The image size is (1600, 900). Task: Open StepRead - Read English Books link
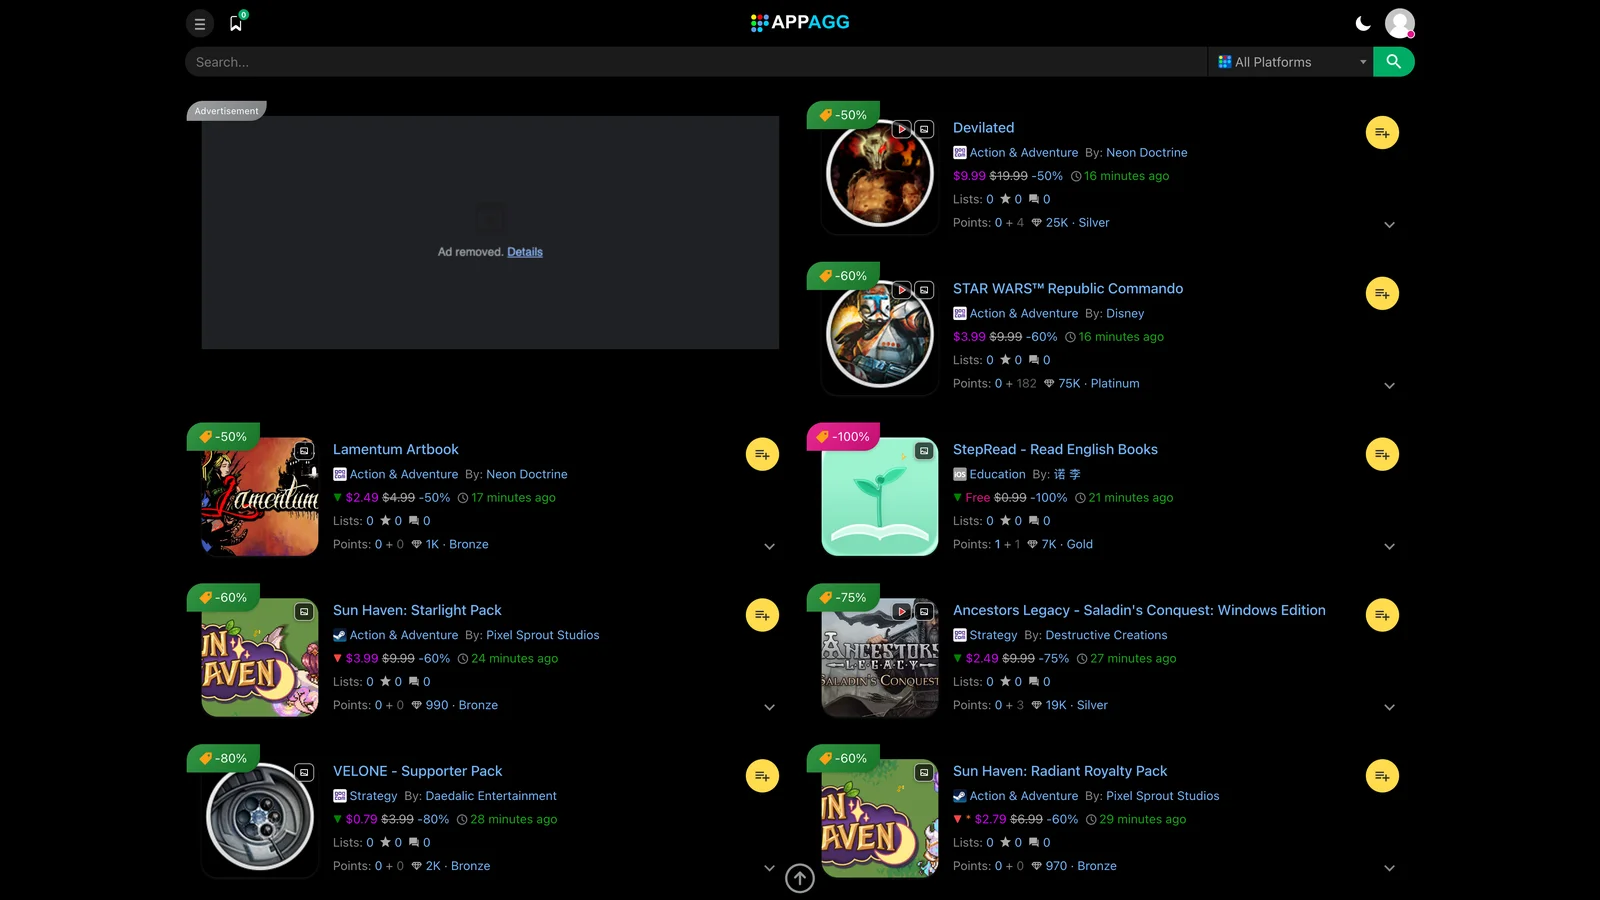pos(1055,450)
